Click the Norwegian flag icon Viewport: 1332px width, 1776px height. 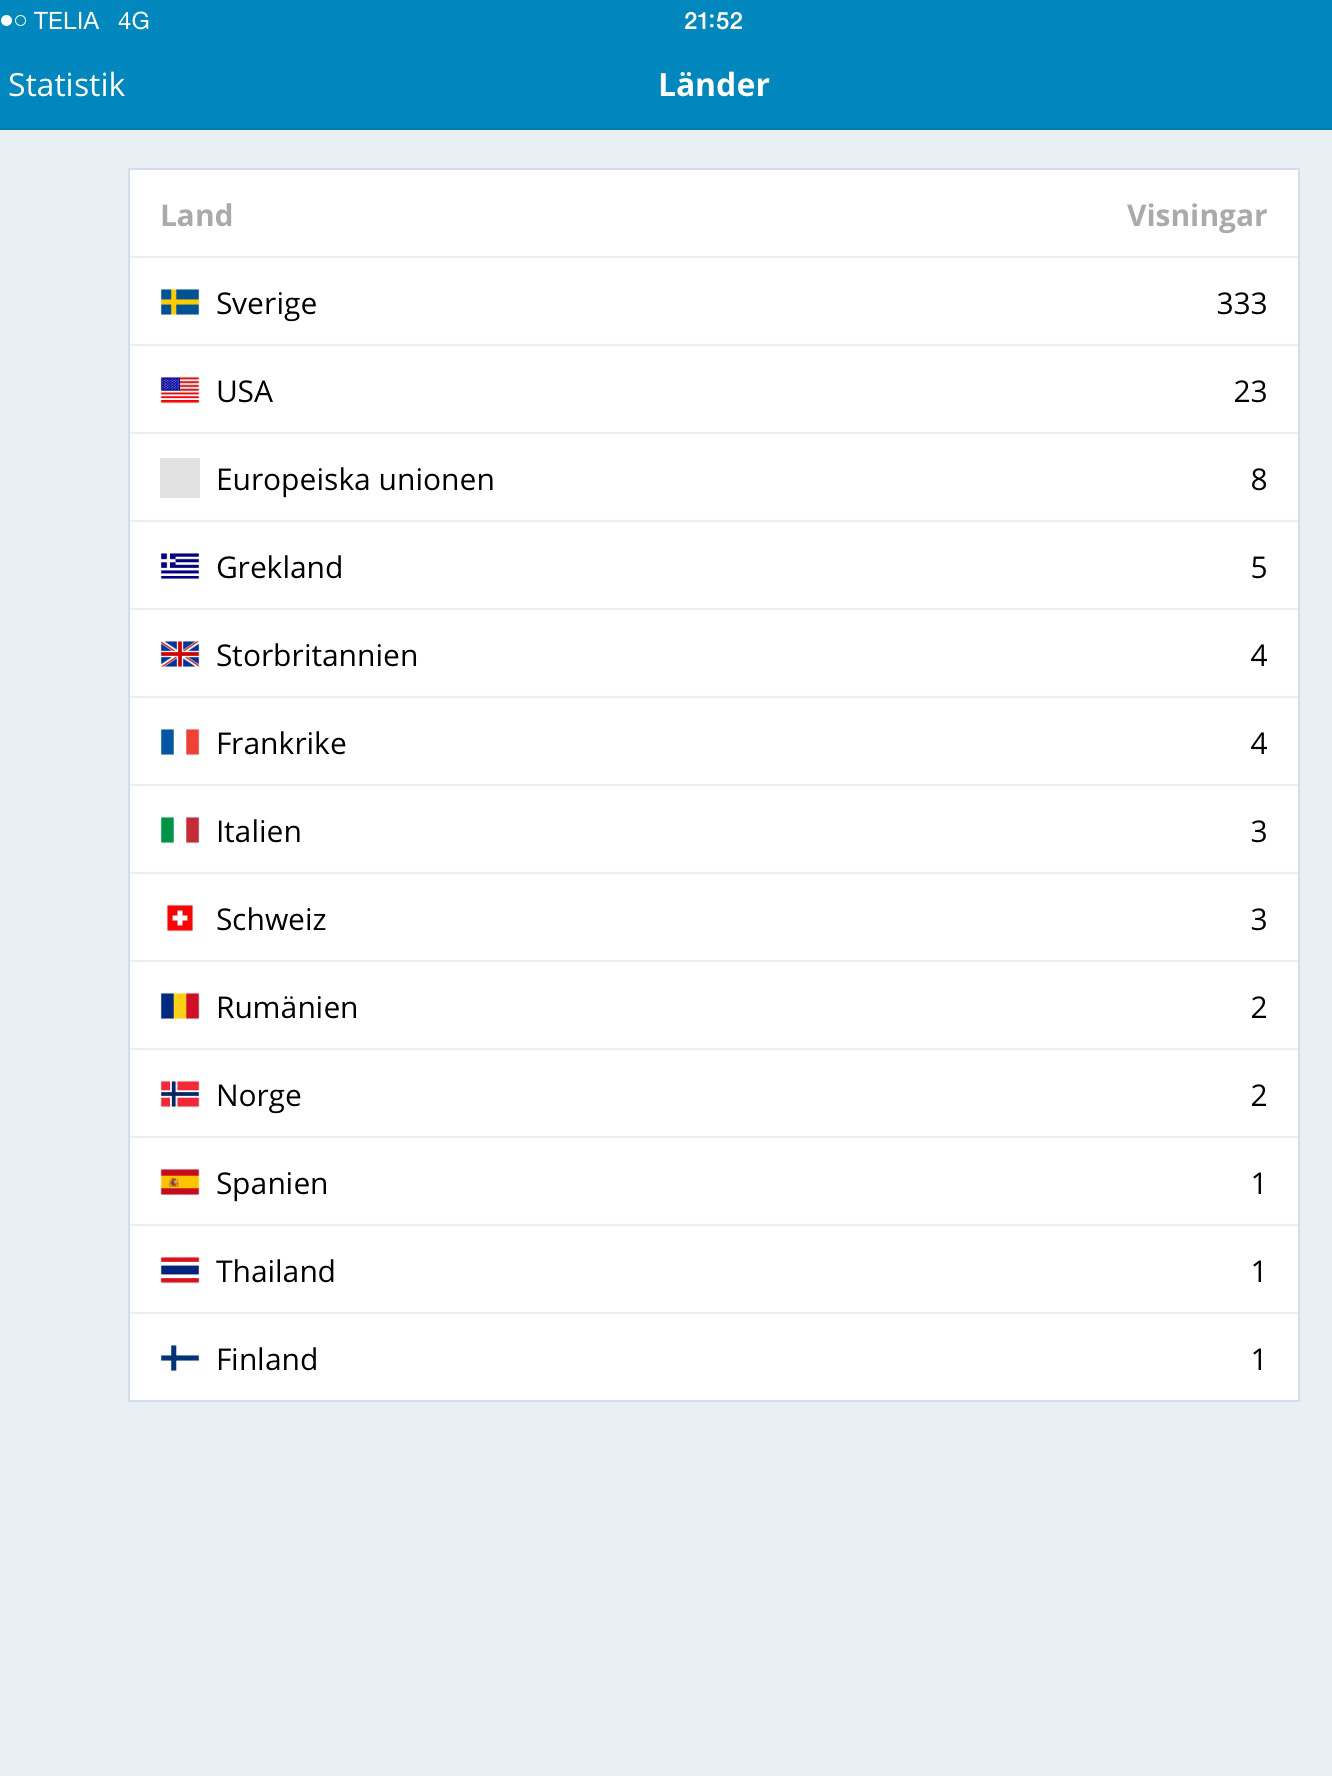[x=180, y=1094]
